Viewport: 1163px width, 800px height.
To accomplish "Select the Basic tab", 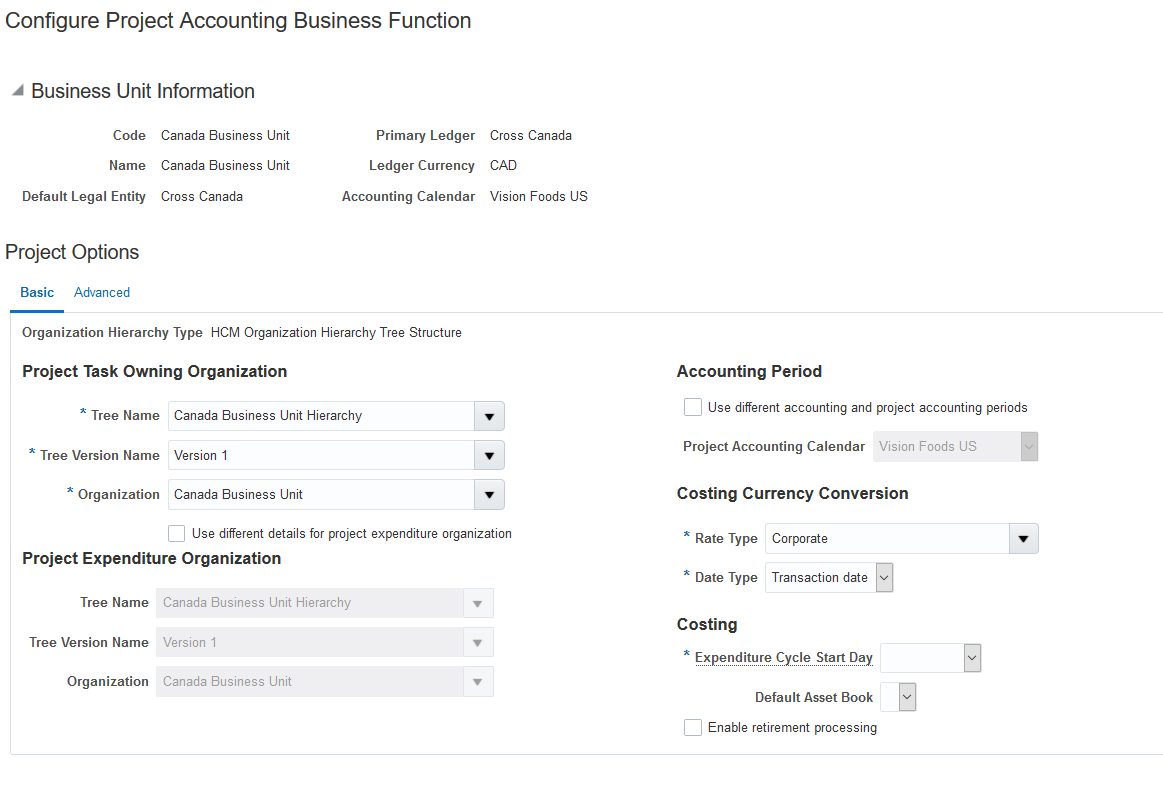I will coord(37,293).
